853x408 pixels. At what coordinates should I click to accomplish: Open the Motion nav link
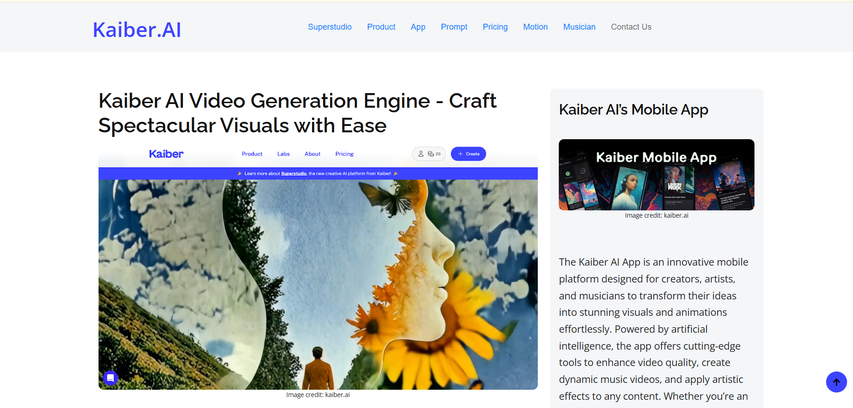[x=535, y=27]
